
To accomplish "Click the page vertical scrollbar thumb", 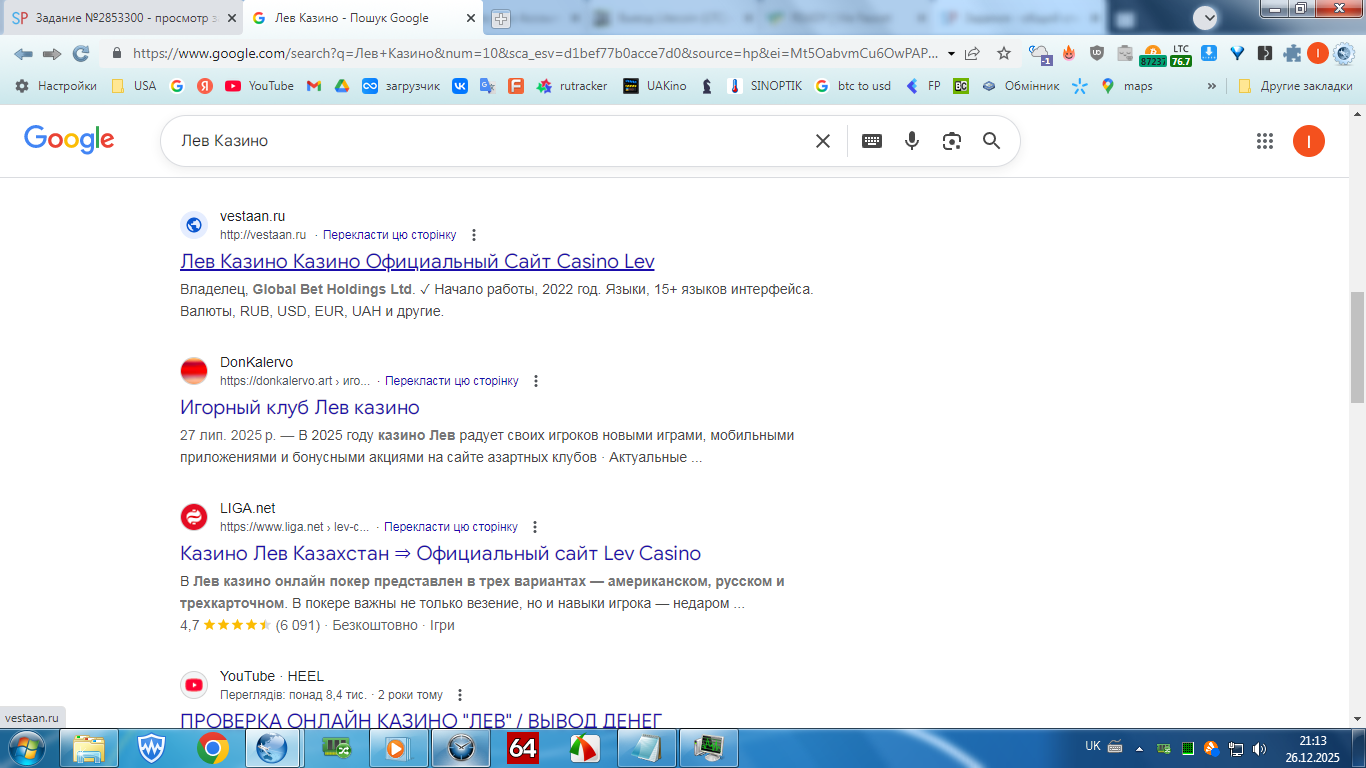I will (1357, 346).
